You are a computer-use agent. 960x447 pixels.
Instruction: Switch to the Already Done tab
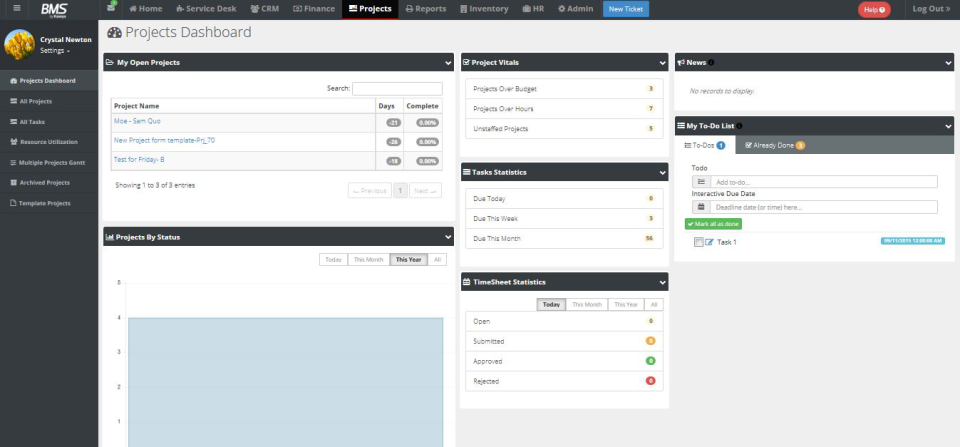(x=774, y=145)
